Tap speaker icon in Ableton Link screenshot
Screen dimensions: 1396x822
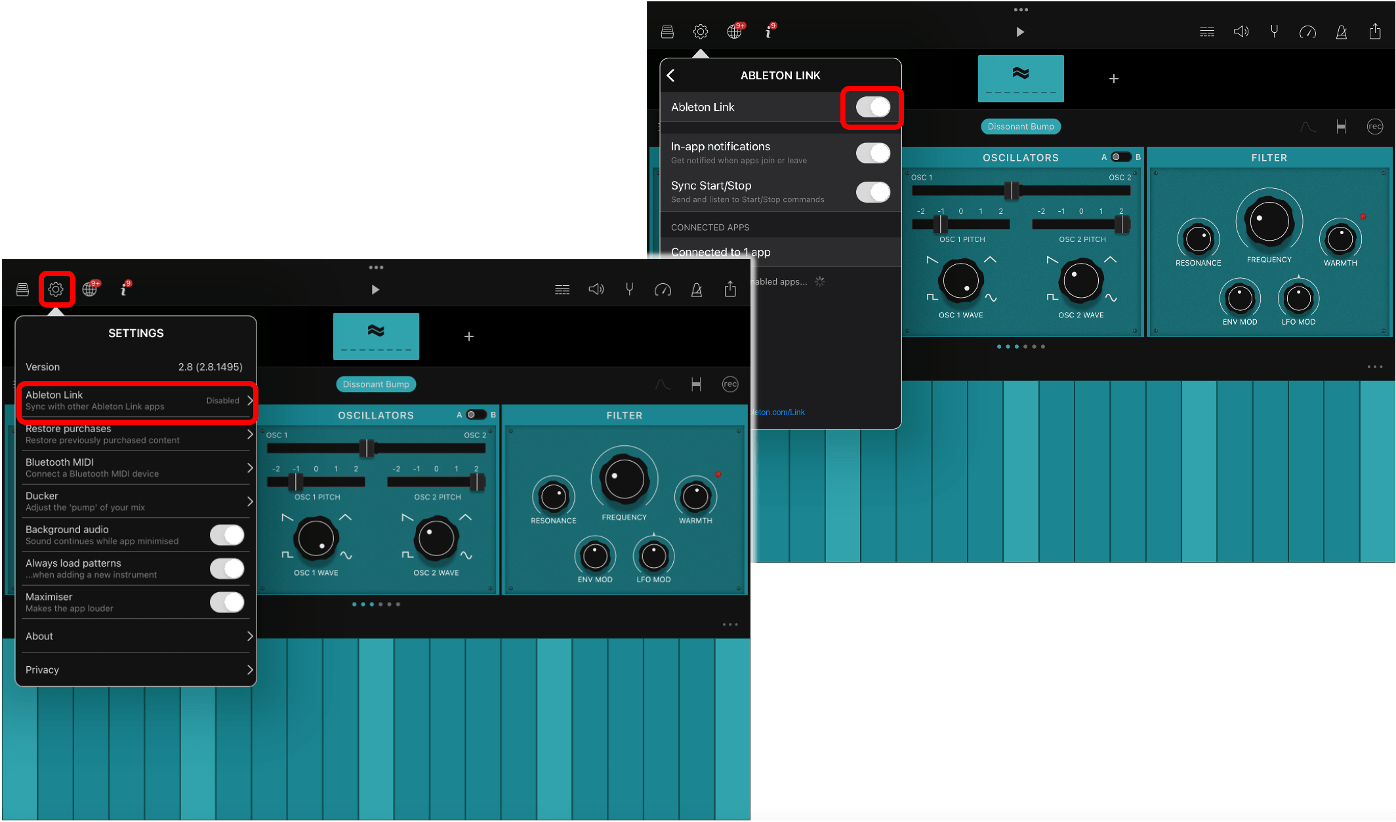pyautogui.click(x=1241, y=32)
